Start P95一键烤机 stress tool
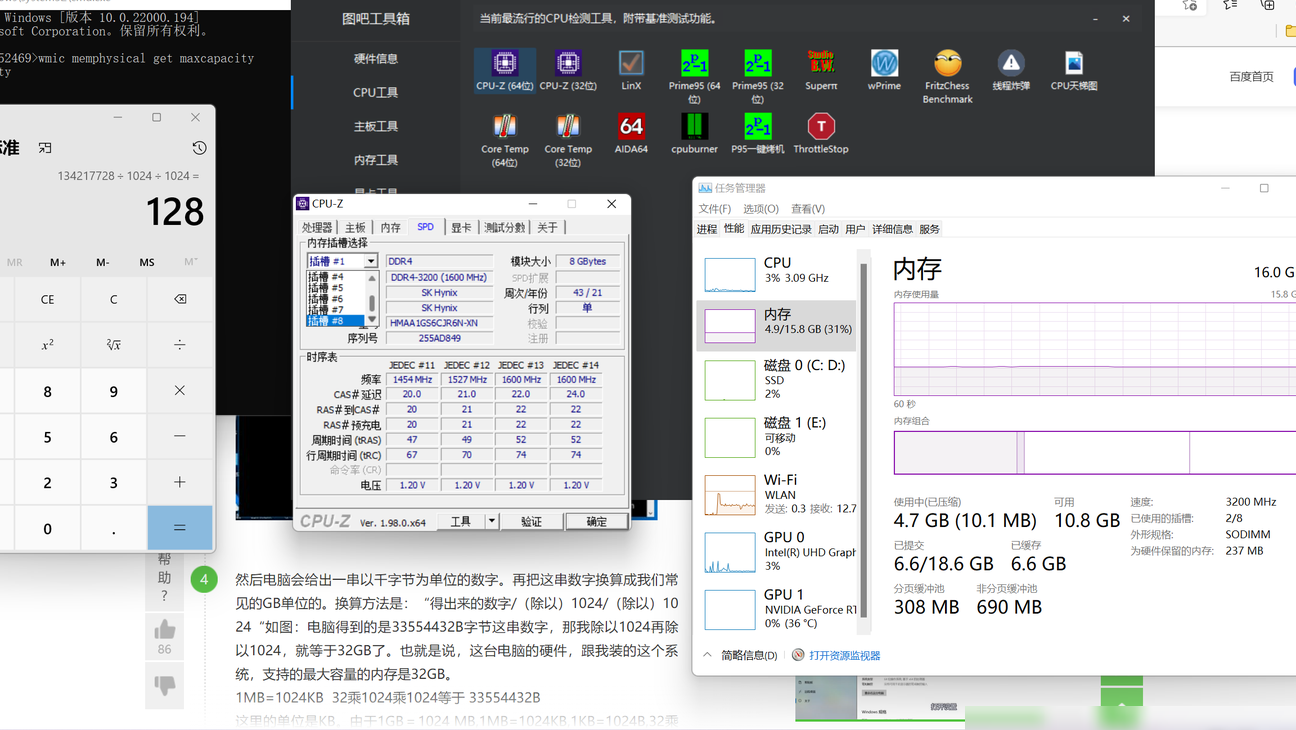This screenshot has height=730, width=1296. pos(757,133)
